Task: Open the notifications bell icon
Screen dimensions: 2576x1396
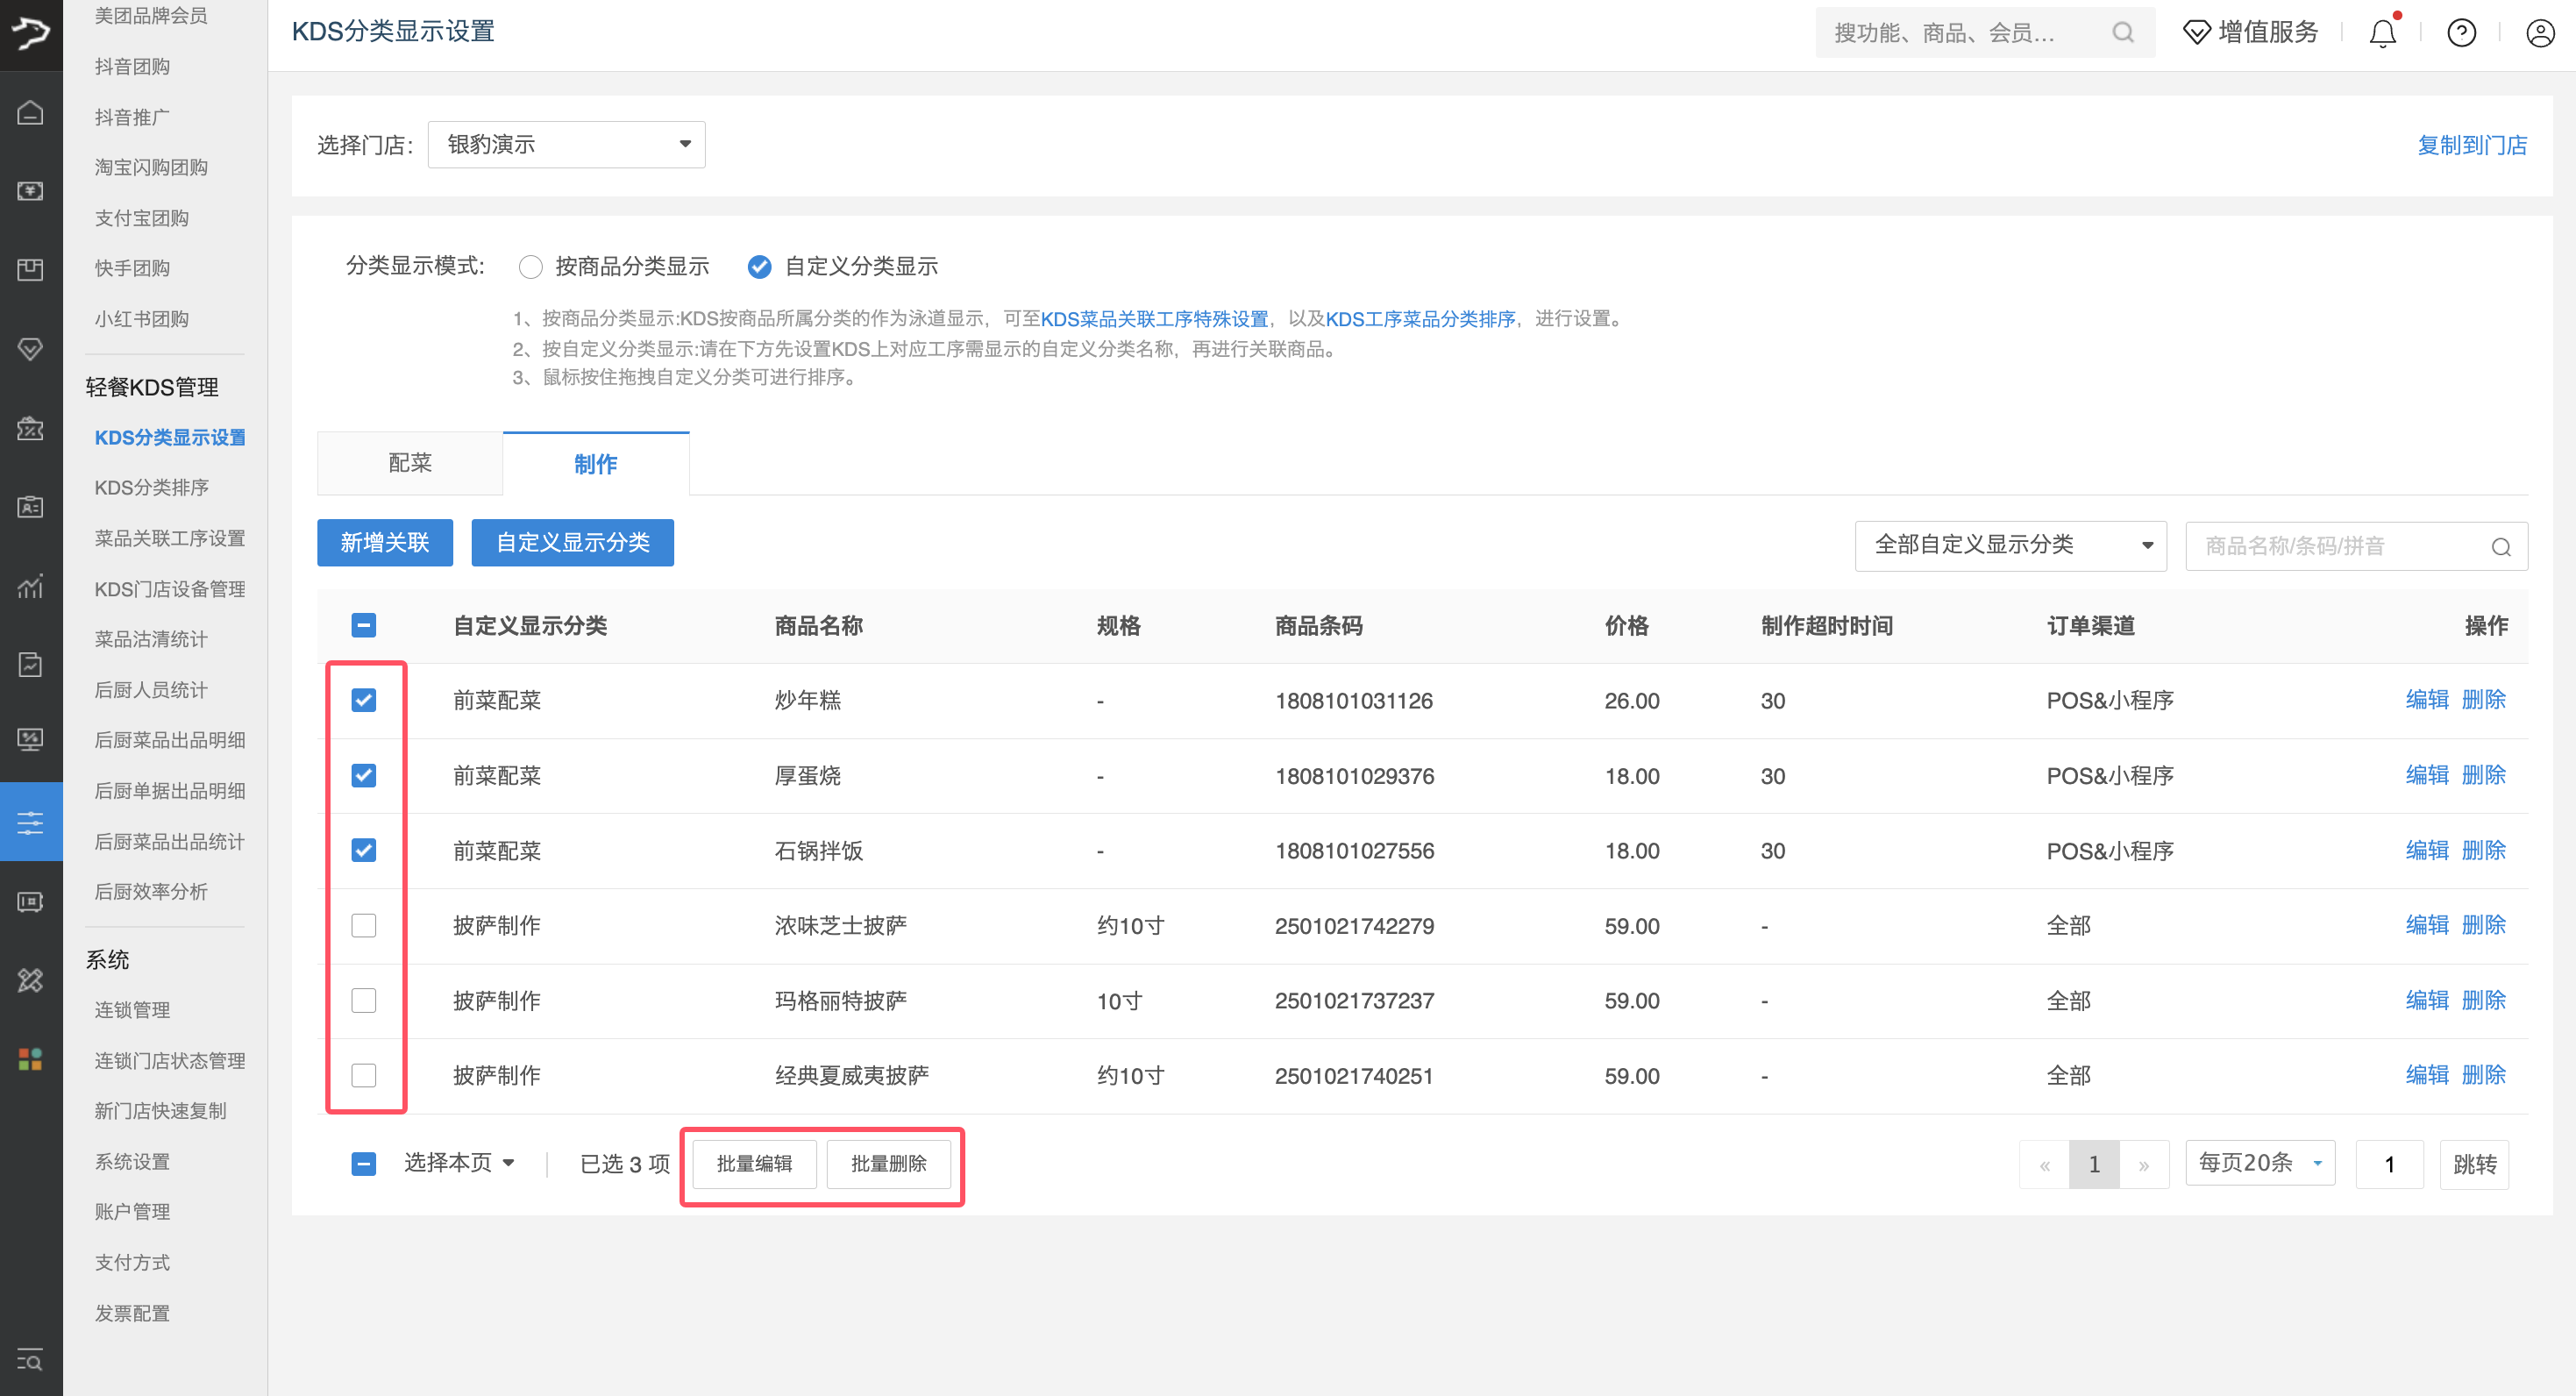Action: 2383,32
